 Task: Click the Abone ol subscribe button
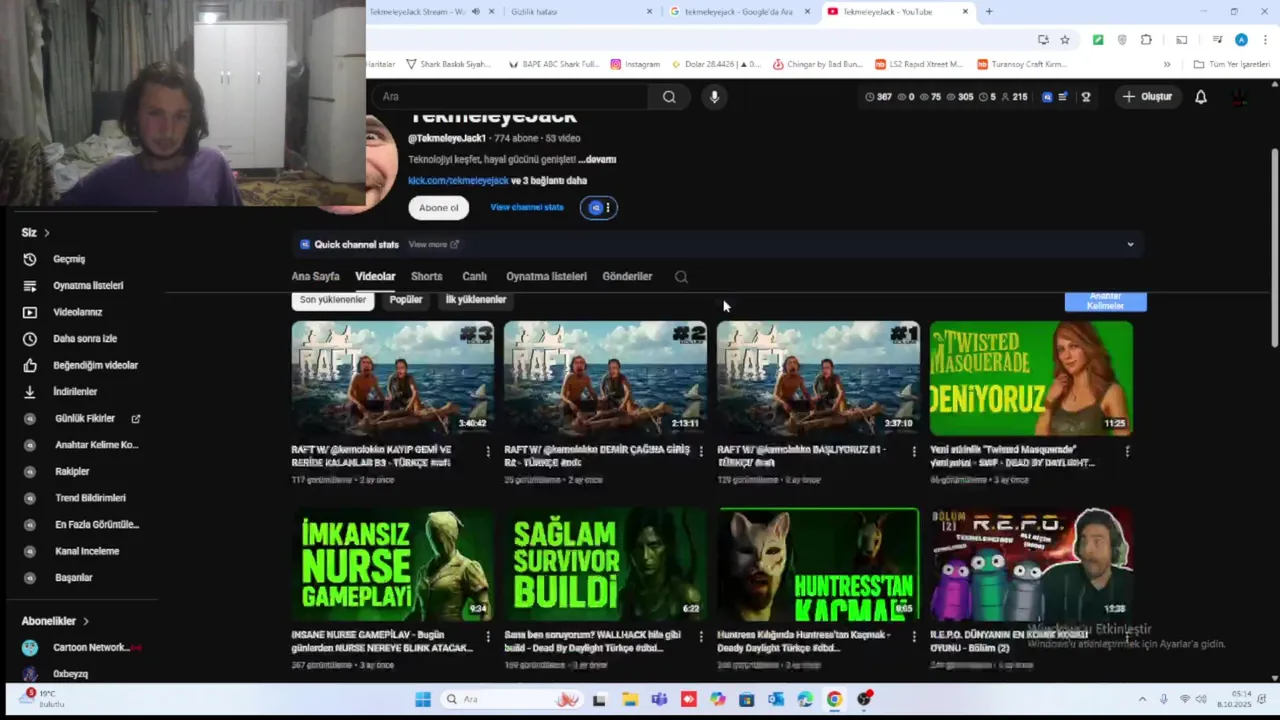click(x=439, y=208)
